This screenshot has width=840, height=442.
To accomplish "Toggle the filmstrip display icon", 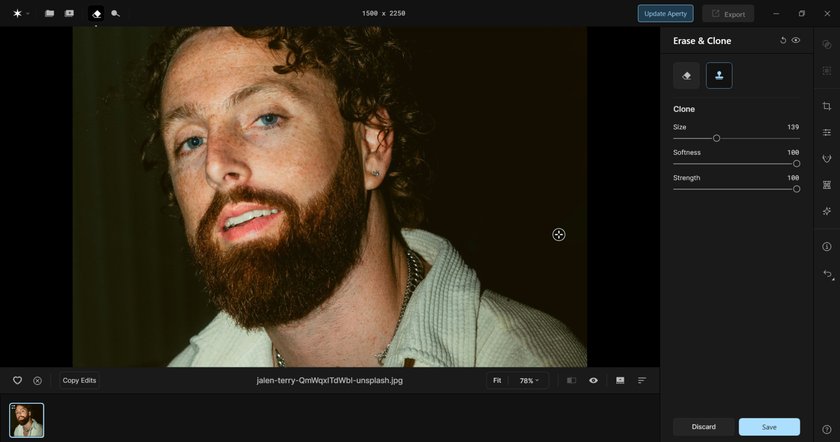I will 620,380.
